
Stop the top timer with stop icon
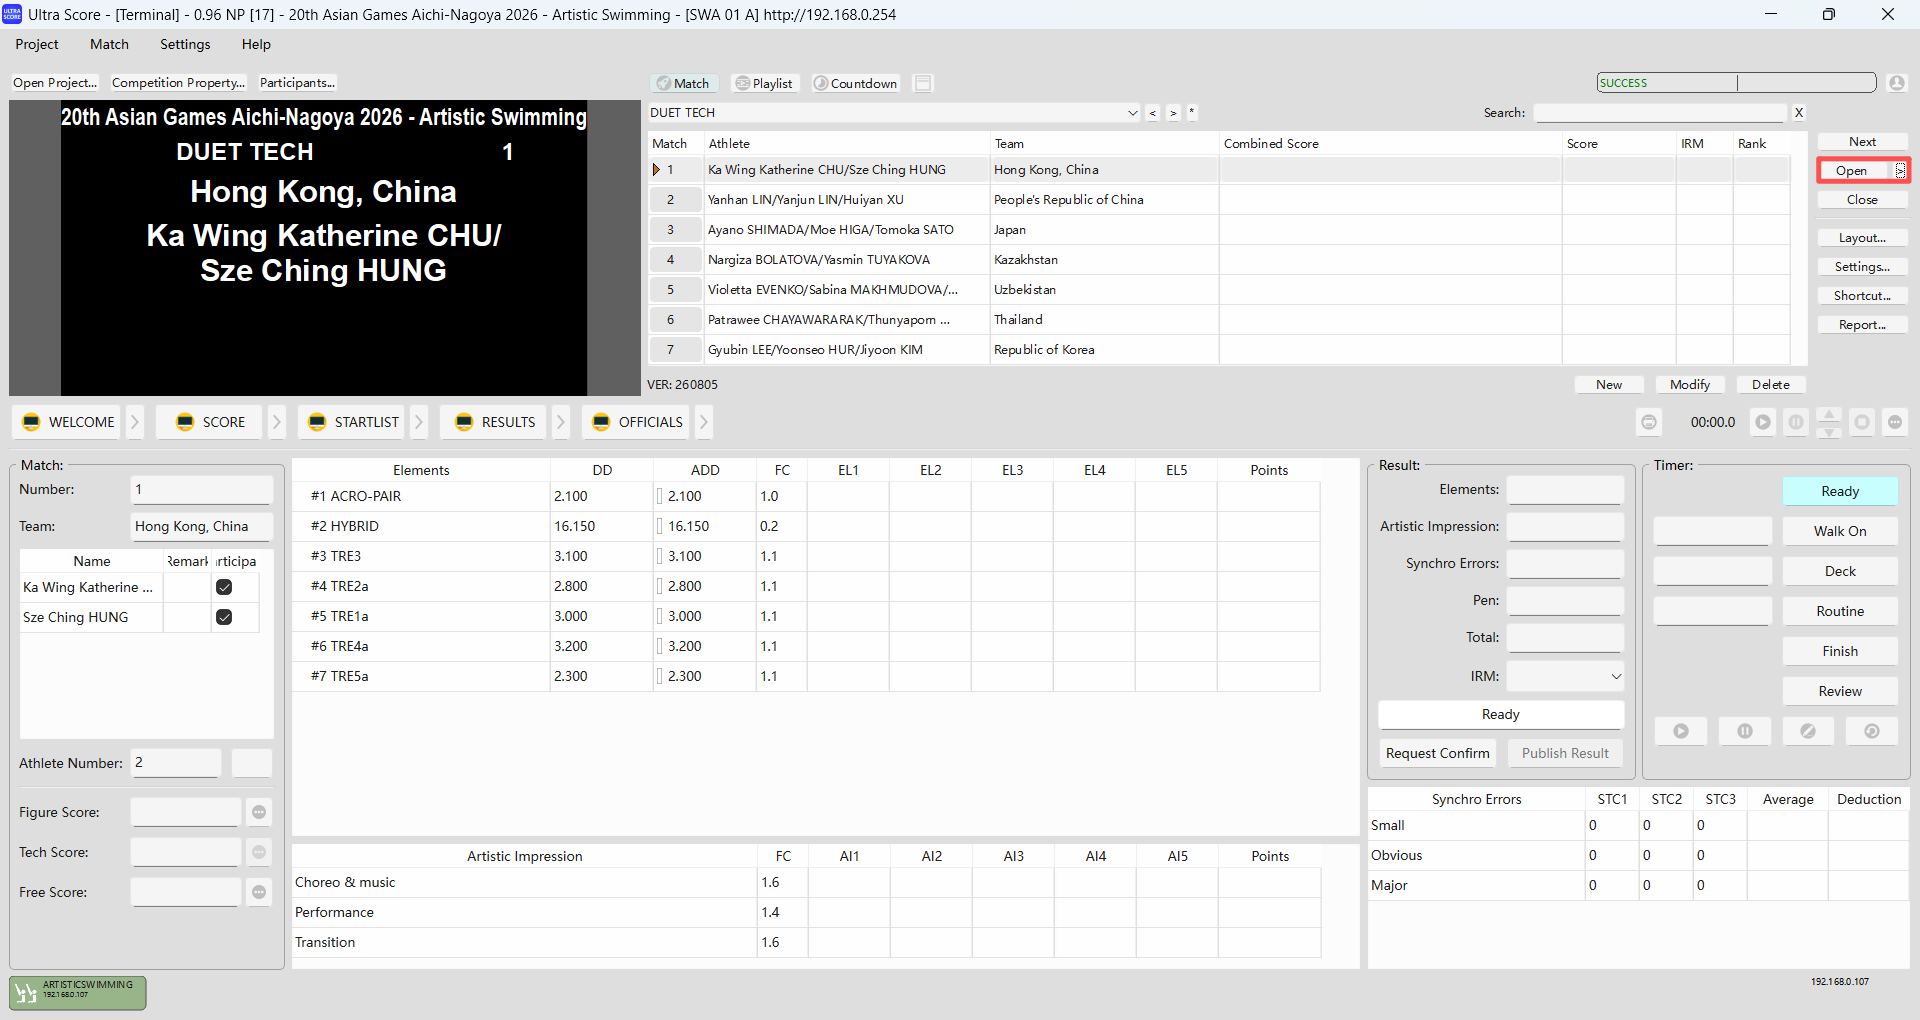pyautogui.click(x=1862, y=422)
